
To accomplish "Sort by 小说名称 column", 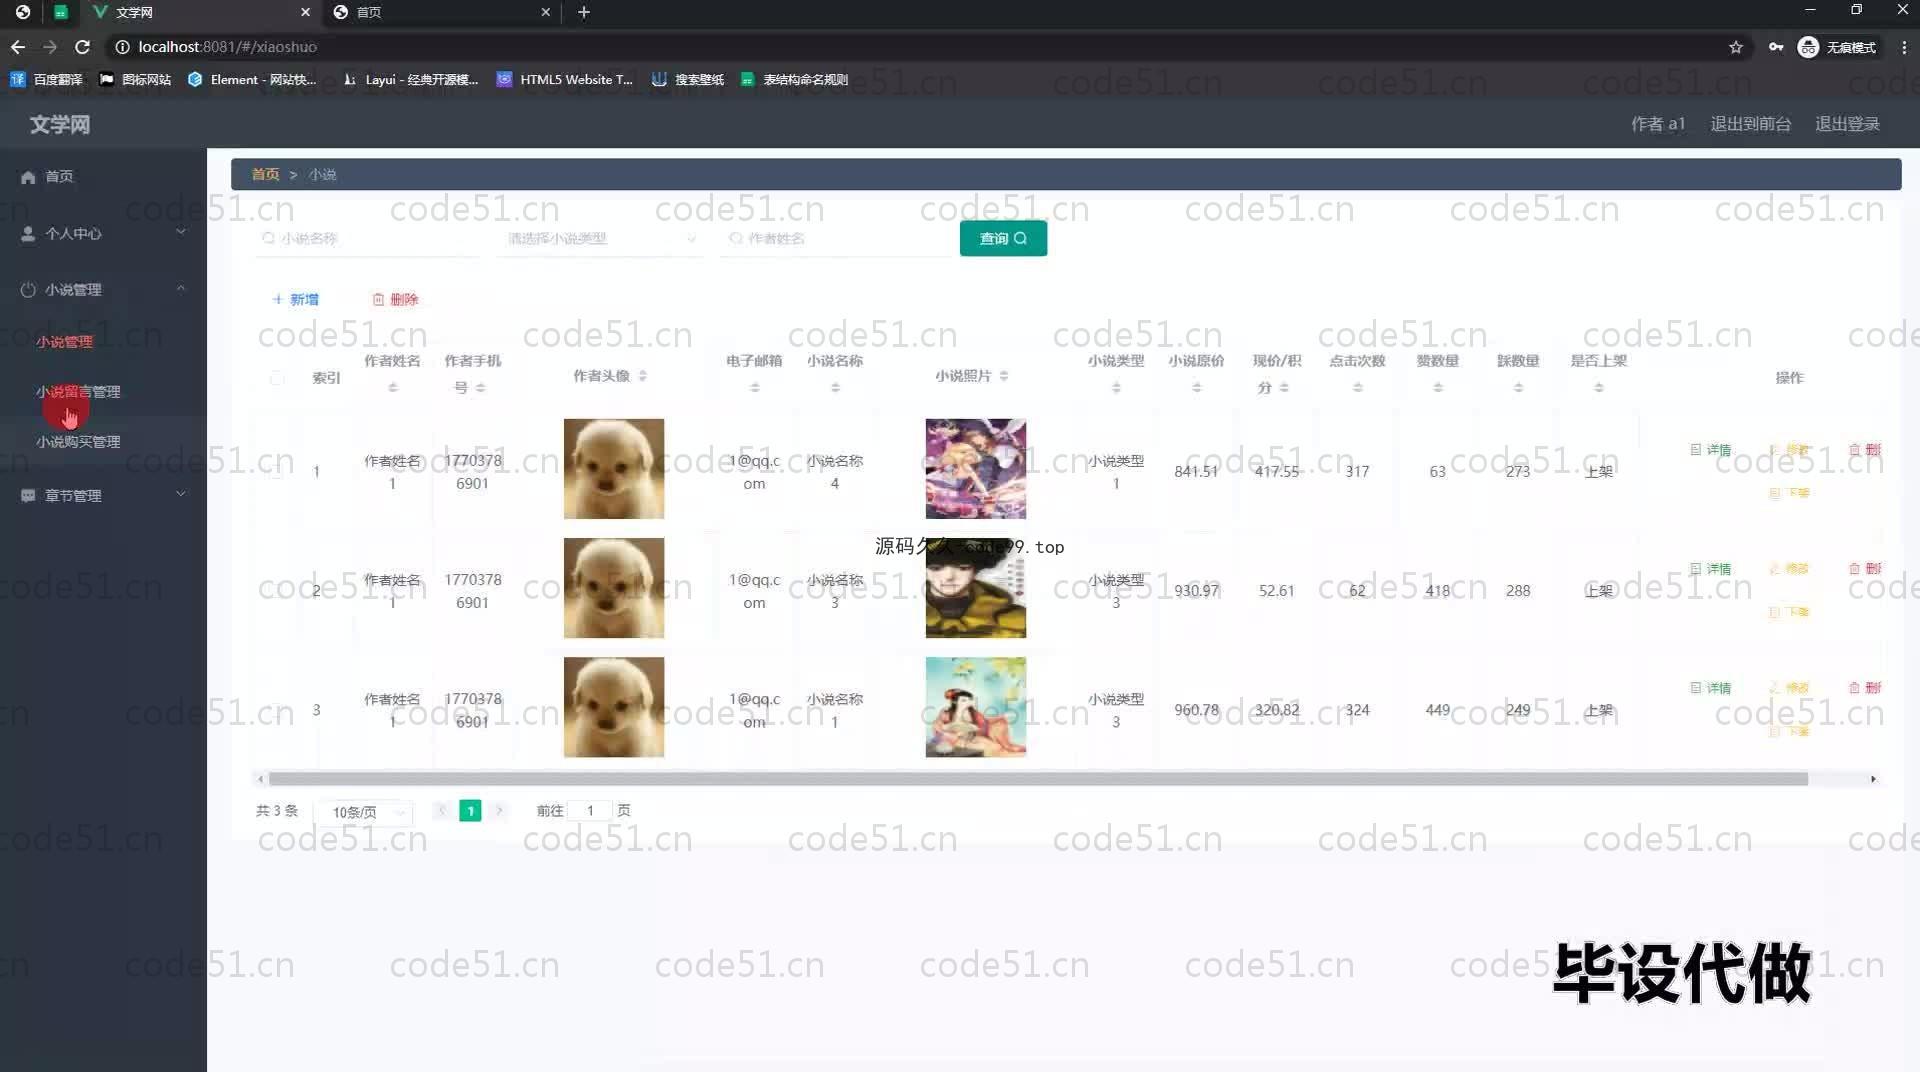I will tap(835, 388).
